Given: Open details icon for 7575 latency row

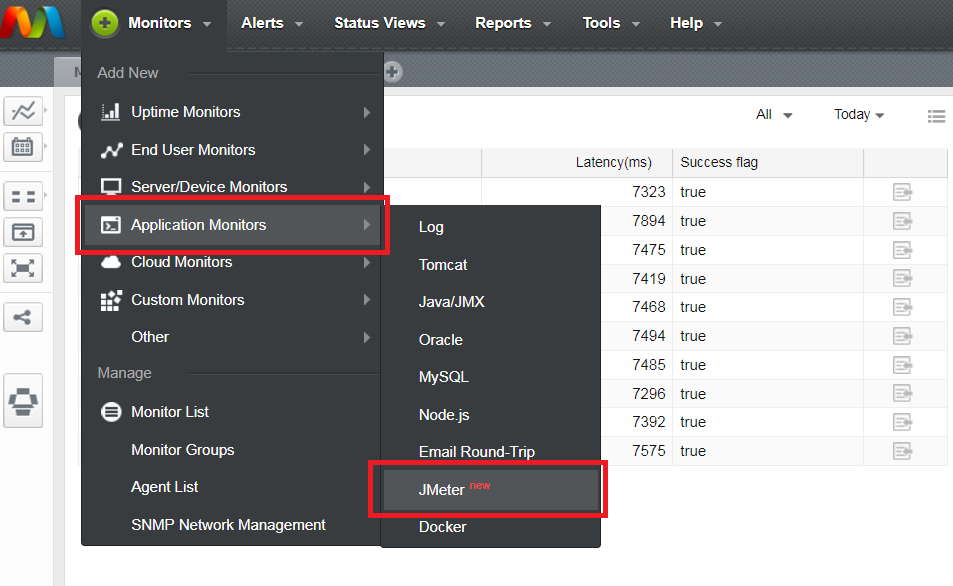Looking at the screenshot, I should (x=902, y=451).
